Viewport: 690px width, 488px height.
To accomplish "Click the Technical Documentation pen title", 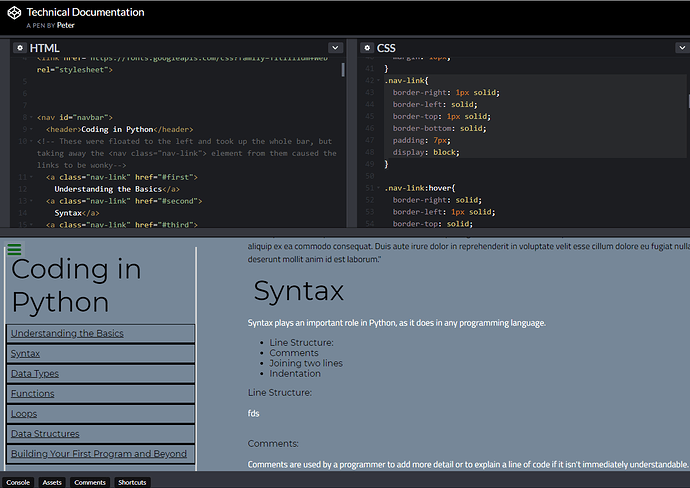I will click(x=85, y=12).
